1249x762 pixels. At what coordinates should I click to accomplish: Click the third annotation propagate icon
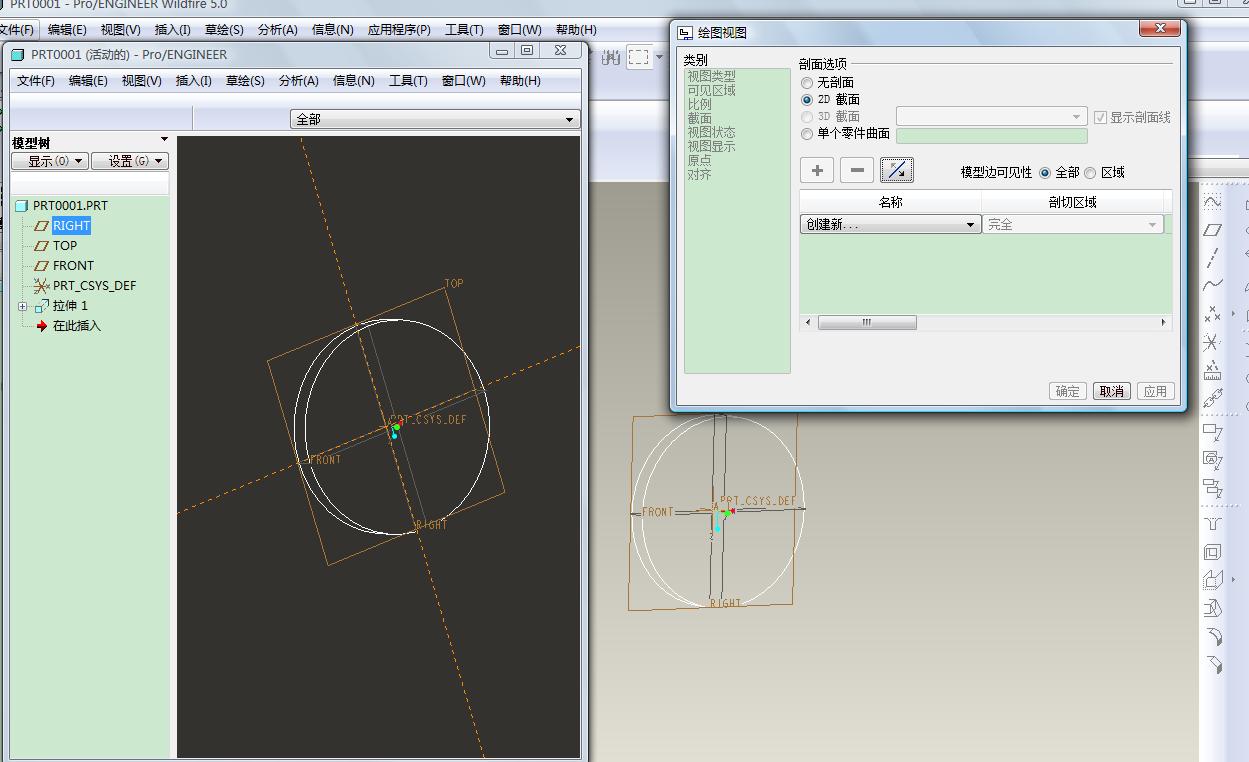(1212, 489)
